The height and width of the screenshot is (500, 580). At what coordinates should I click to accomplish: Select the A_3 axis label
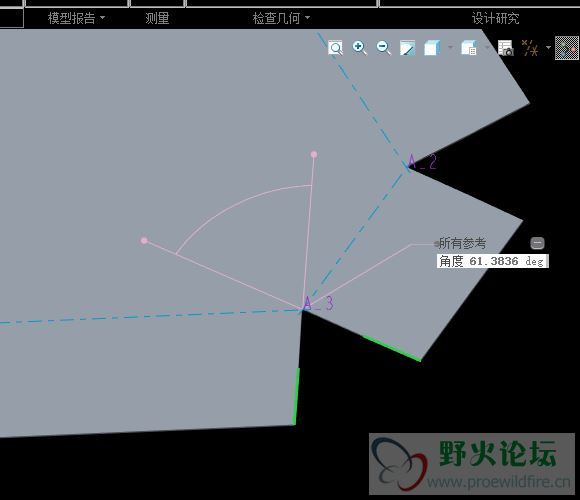(318, 303)
